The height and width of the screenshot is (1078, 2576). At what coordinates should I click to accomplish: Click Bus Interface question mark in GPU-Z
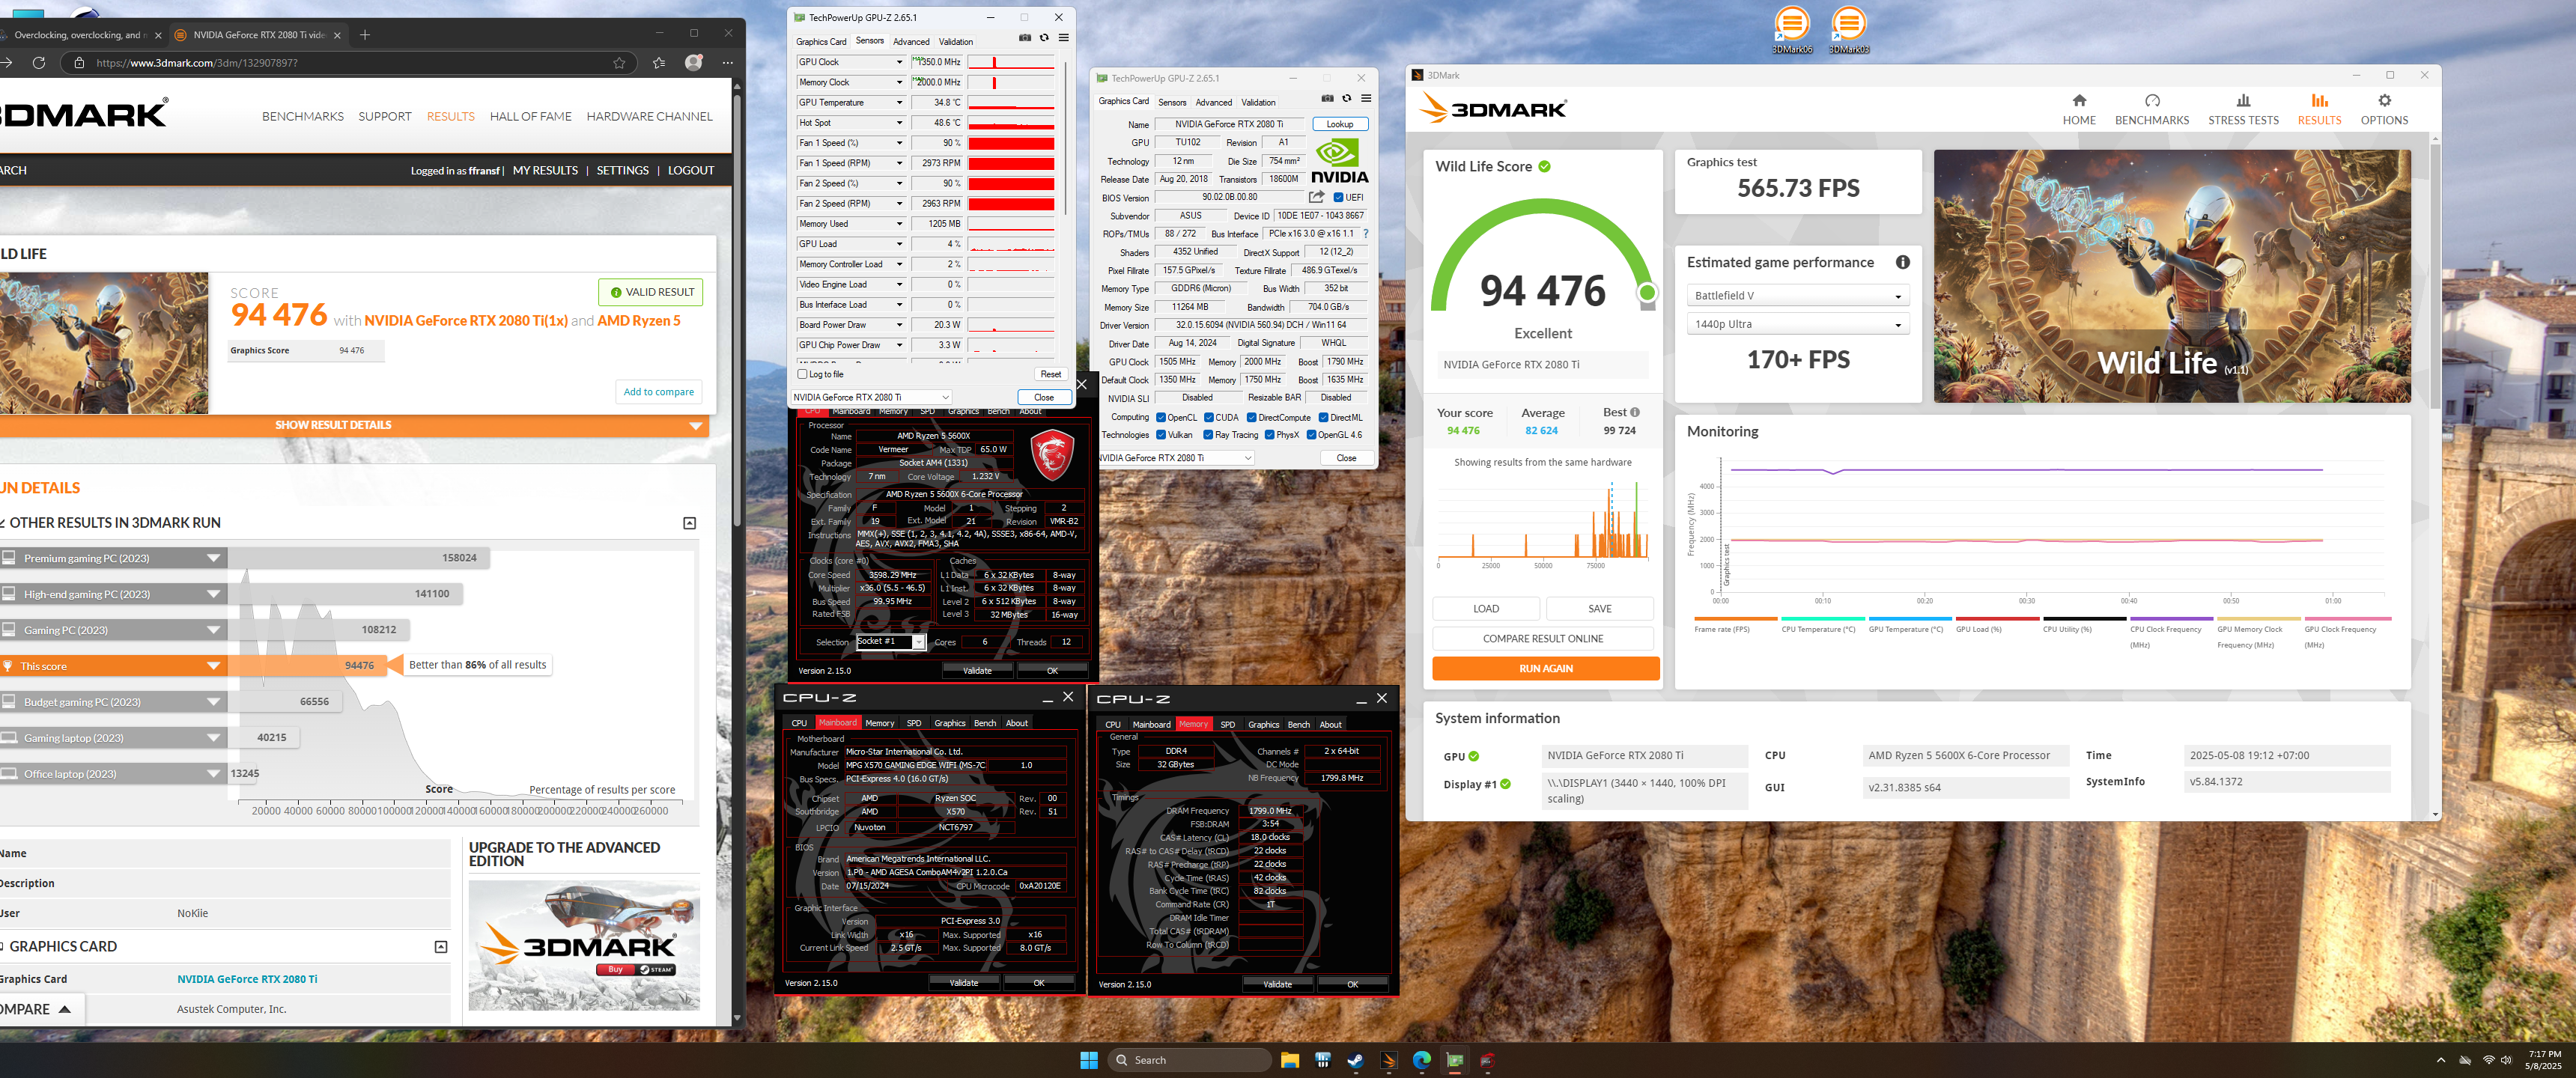point(1365,234)
